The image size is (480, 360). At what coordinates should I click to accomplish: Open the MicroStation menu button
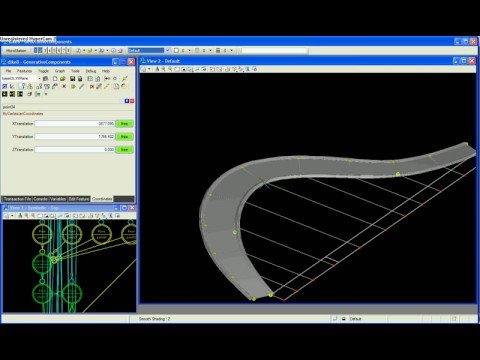16,51
